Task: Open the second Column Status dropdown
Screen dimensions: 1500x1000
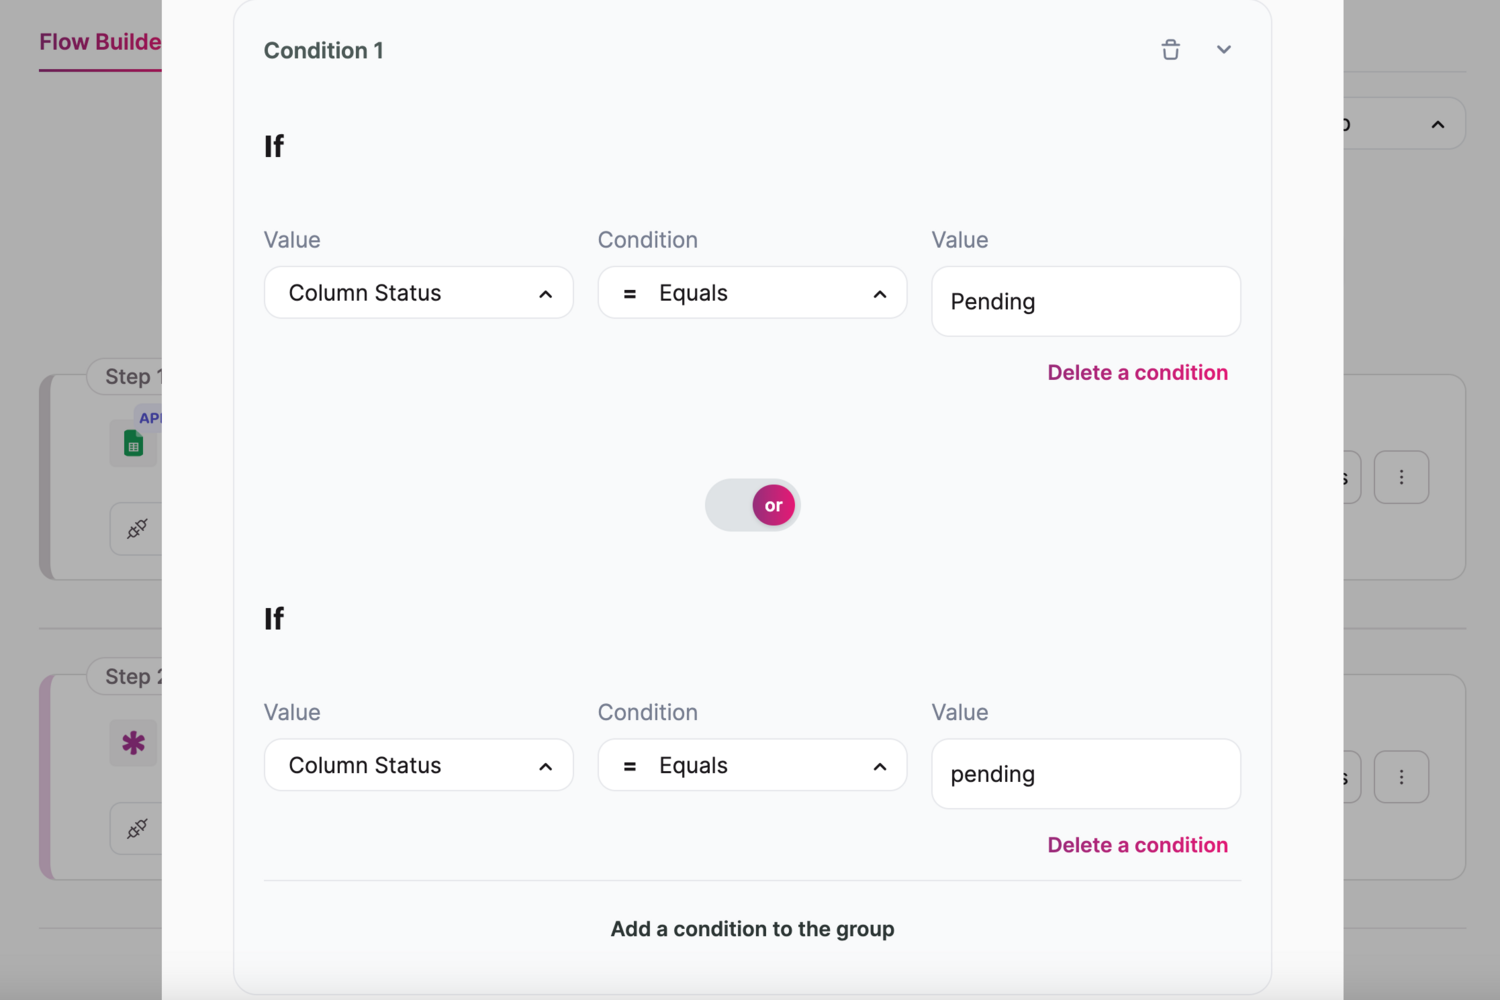Action: coord(418,765)
